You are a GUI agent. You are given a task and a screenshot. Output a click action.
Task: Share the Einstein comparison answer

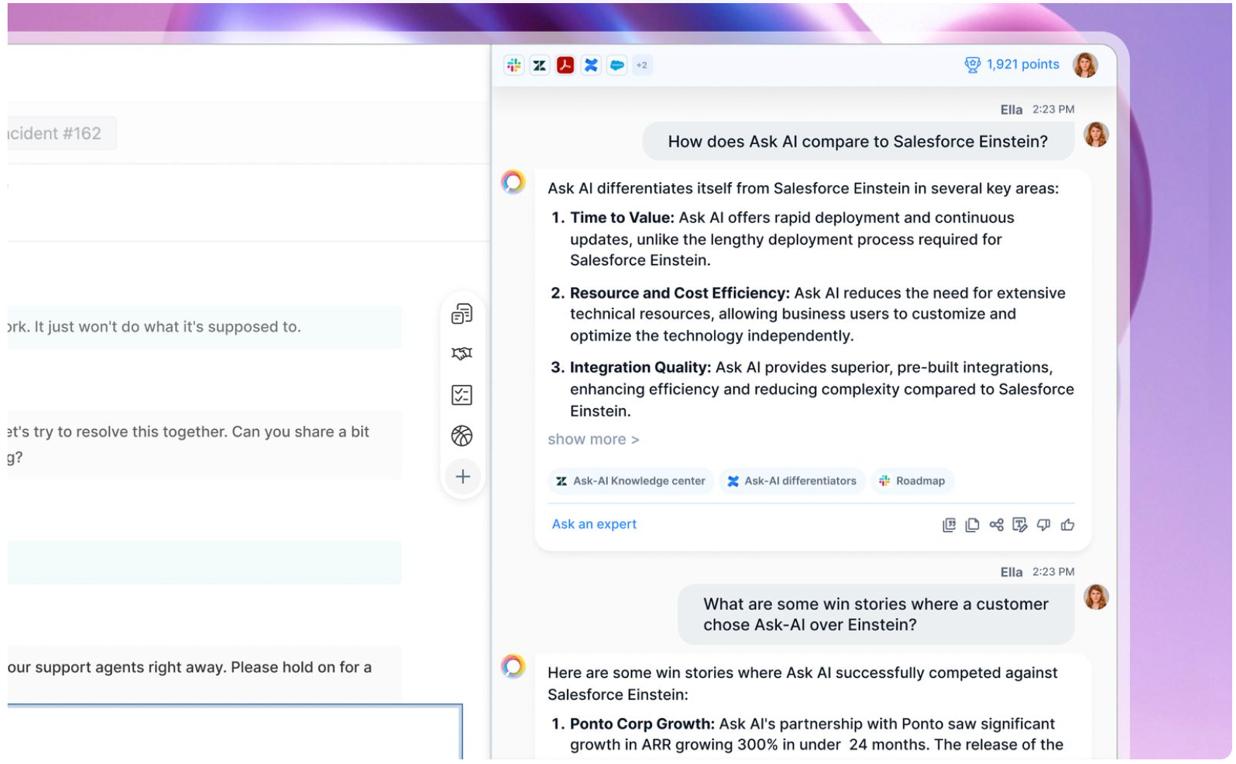(x=996, y=524)
